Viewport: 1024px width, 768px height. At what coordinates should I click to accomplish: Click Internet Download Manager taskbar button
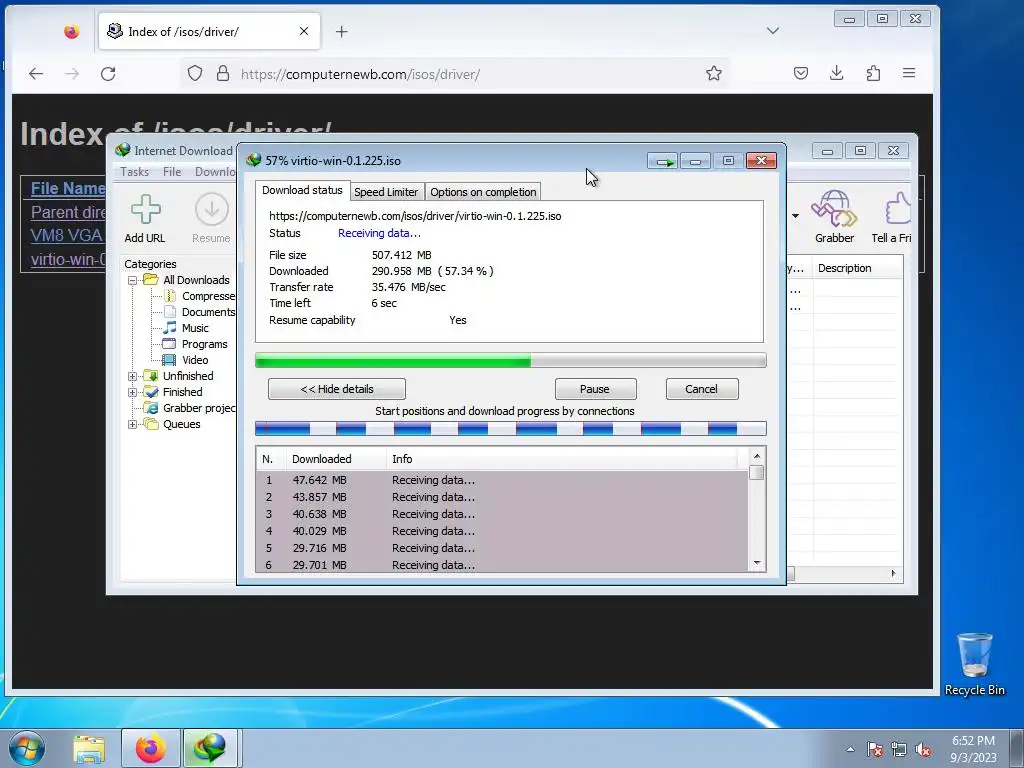(x=210, y=748)
